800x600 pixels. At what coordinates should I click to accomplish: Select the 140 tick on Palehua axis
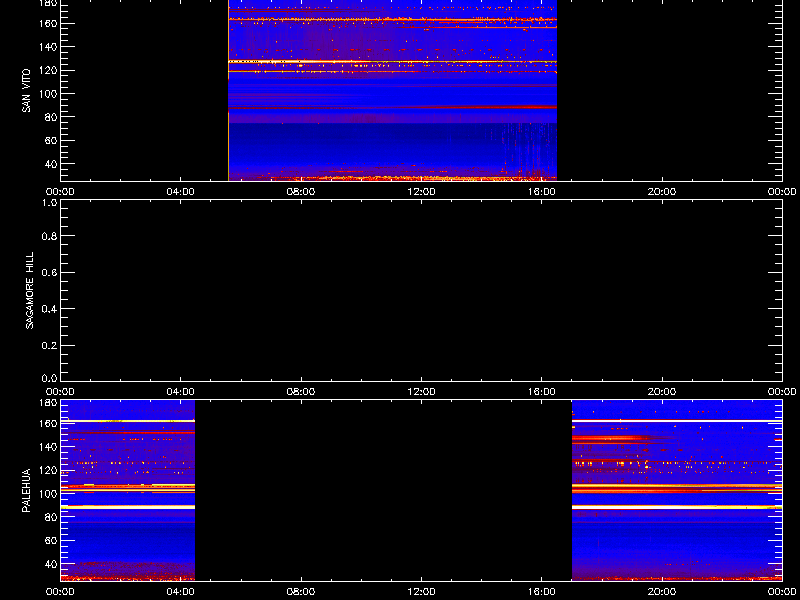48,446
